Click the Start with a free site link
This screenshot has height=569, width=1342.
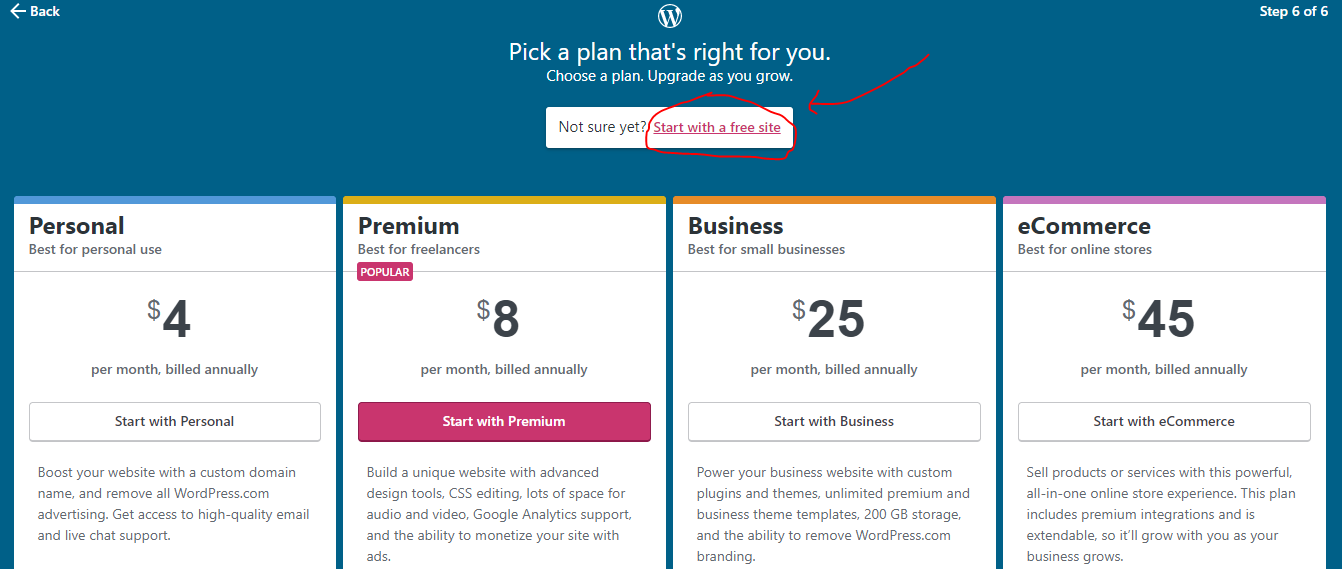point(717,127)
